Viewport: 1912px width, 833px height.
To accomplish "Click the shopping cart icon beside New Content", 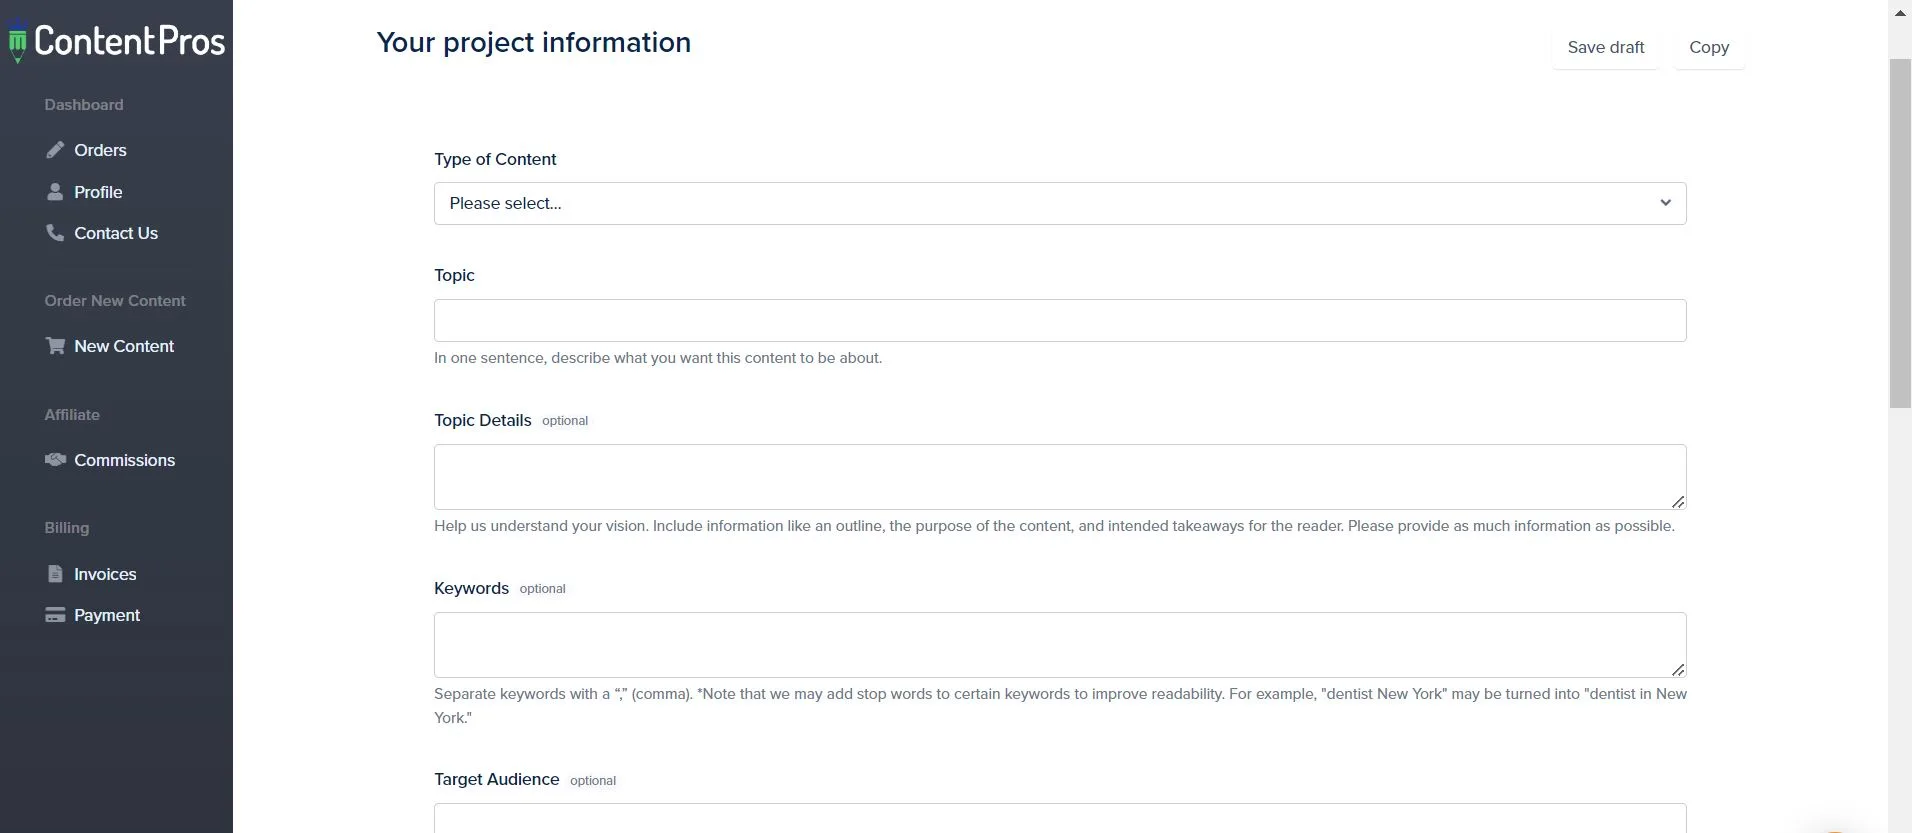I will (55, 345).
